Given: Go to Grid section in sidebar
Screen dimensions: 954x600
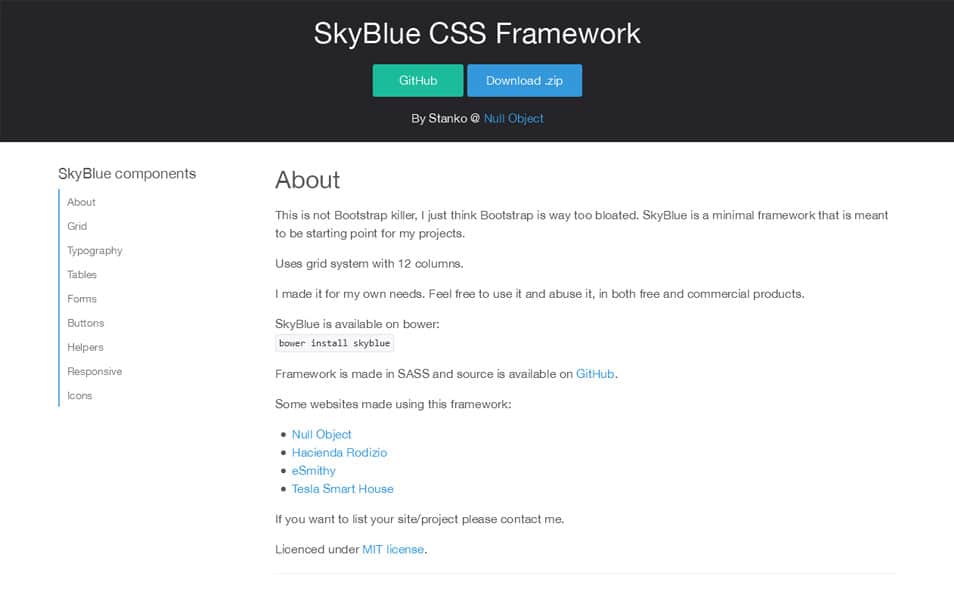Looking at the screenshot, I should pyautogui.click(x=77, y=226).
